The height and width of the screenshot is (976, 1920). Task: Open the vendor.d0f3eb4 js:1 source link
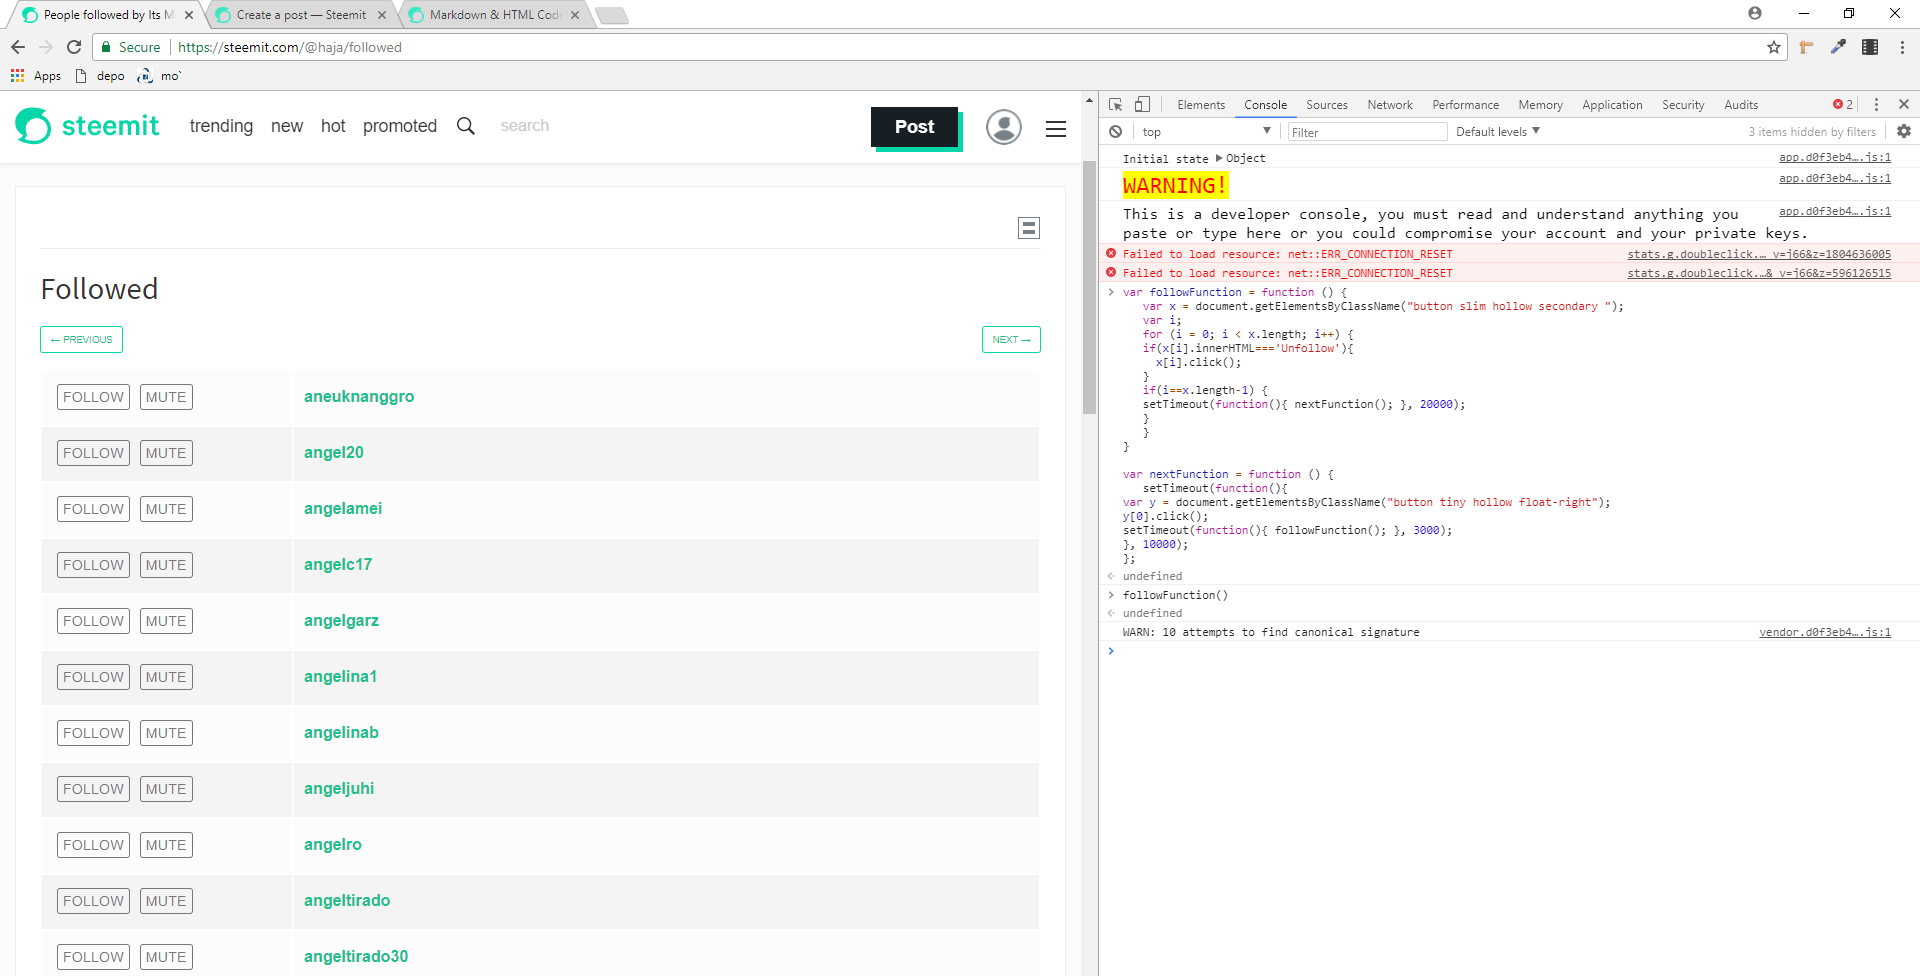coord(1825,632)
